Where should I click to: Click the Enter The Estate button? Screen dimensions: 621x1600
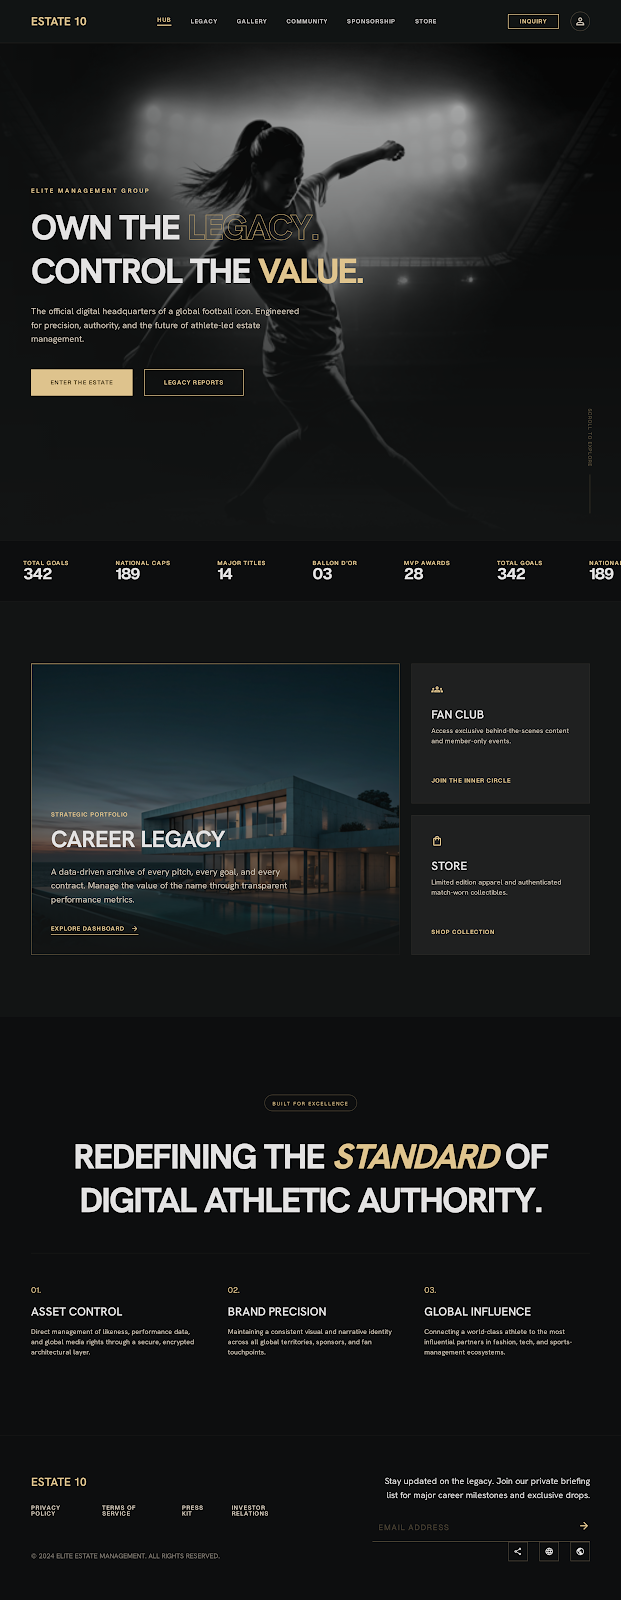click(x=82, y=382)
